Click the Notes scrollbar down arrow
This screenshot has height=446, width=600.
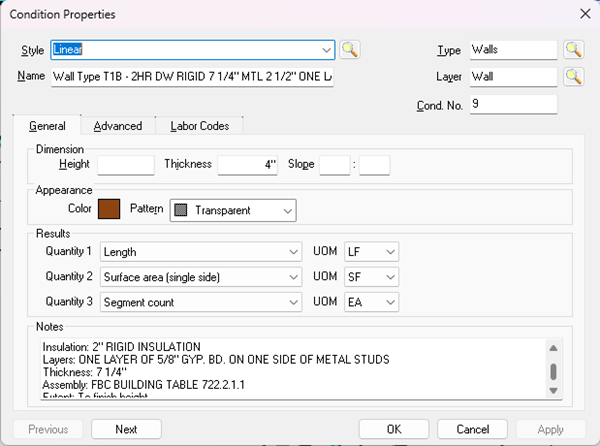(x=553, y=391)
